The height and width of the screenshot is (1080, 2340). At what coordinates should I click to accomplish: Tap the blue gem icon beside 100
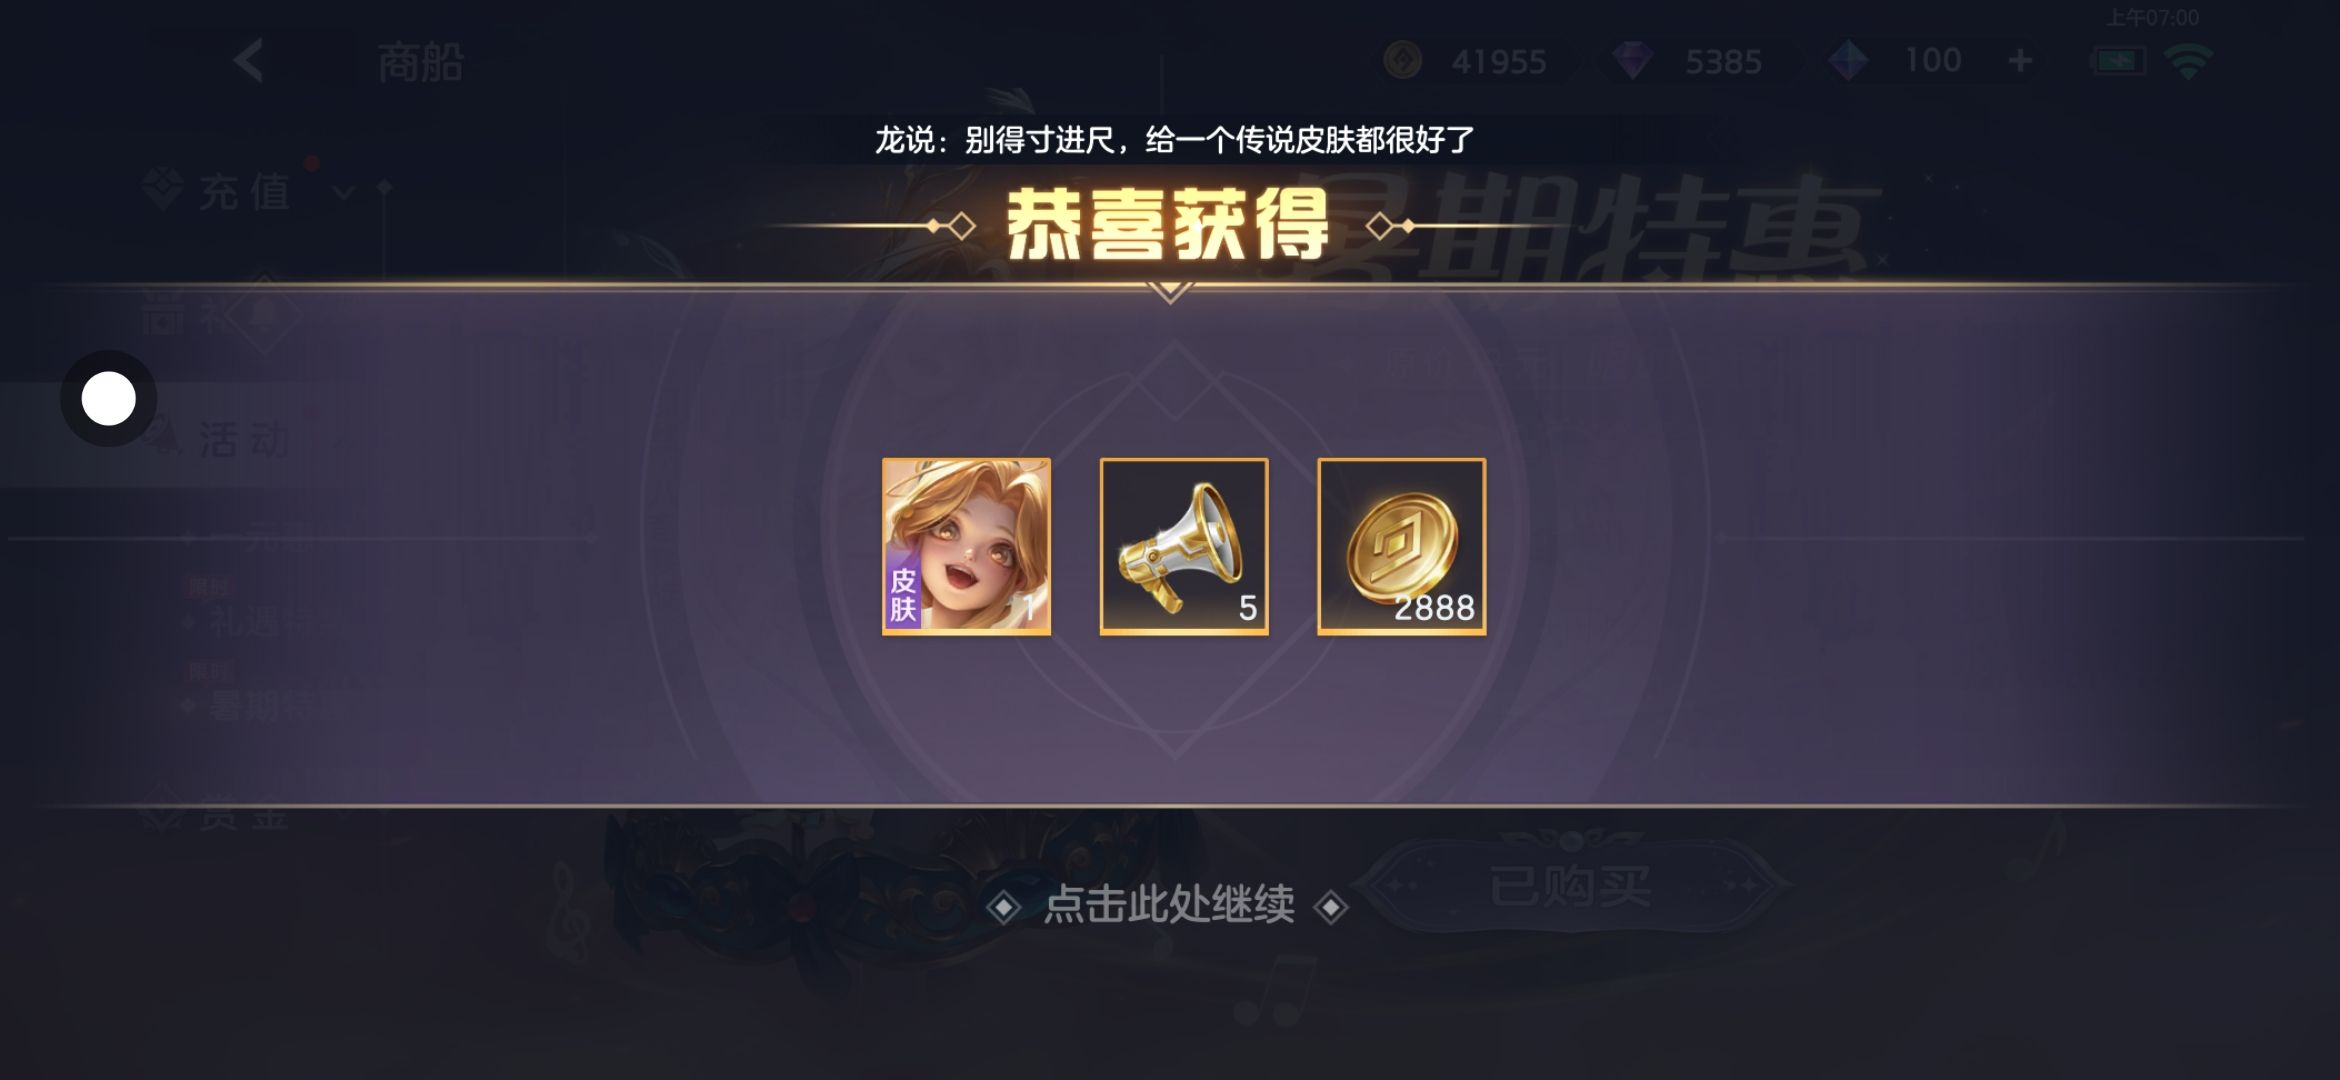point(1848,61)
